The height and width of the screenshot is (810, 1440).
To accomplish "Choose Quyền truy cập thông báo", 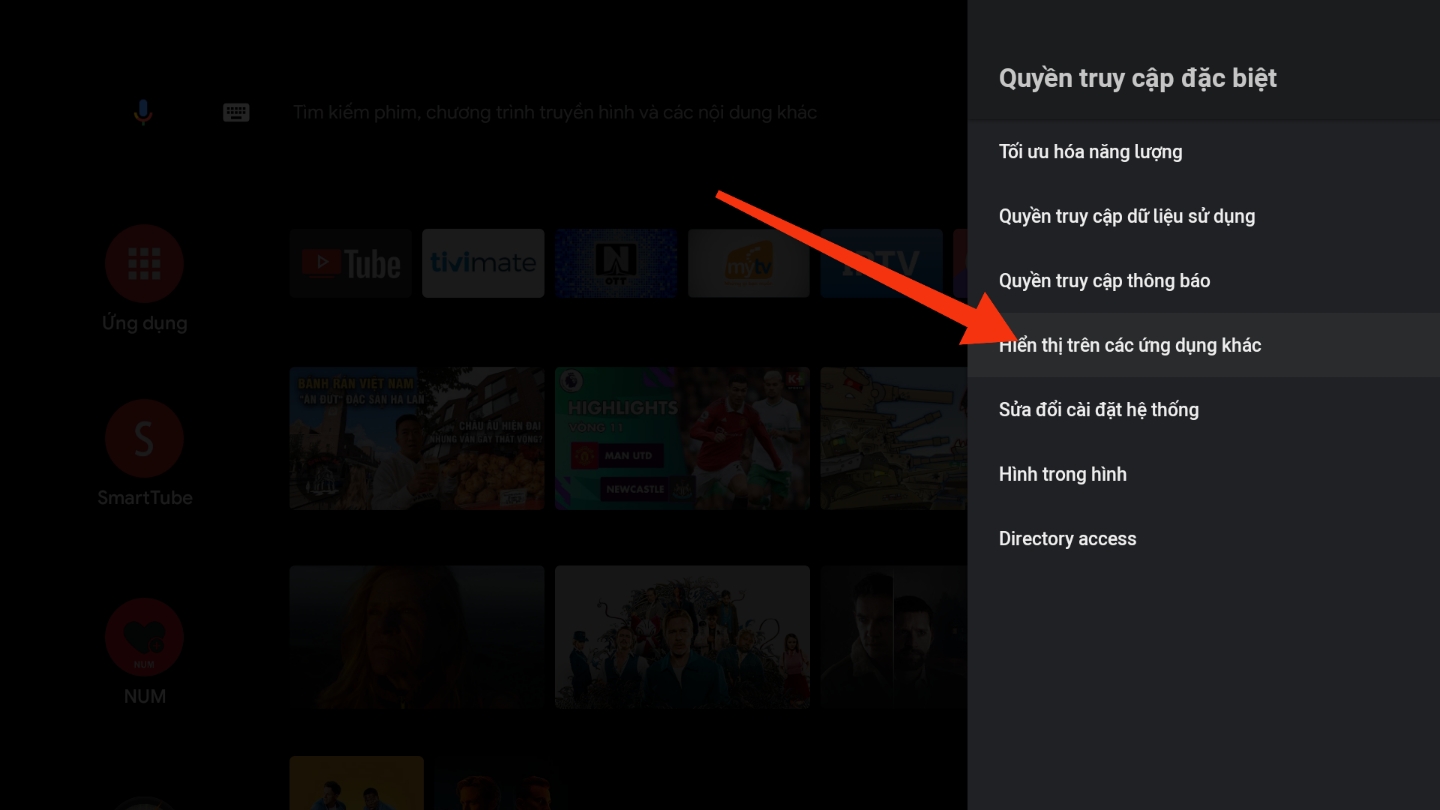I will point(1204,281).
